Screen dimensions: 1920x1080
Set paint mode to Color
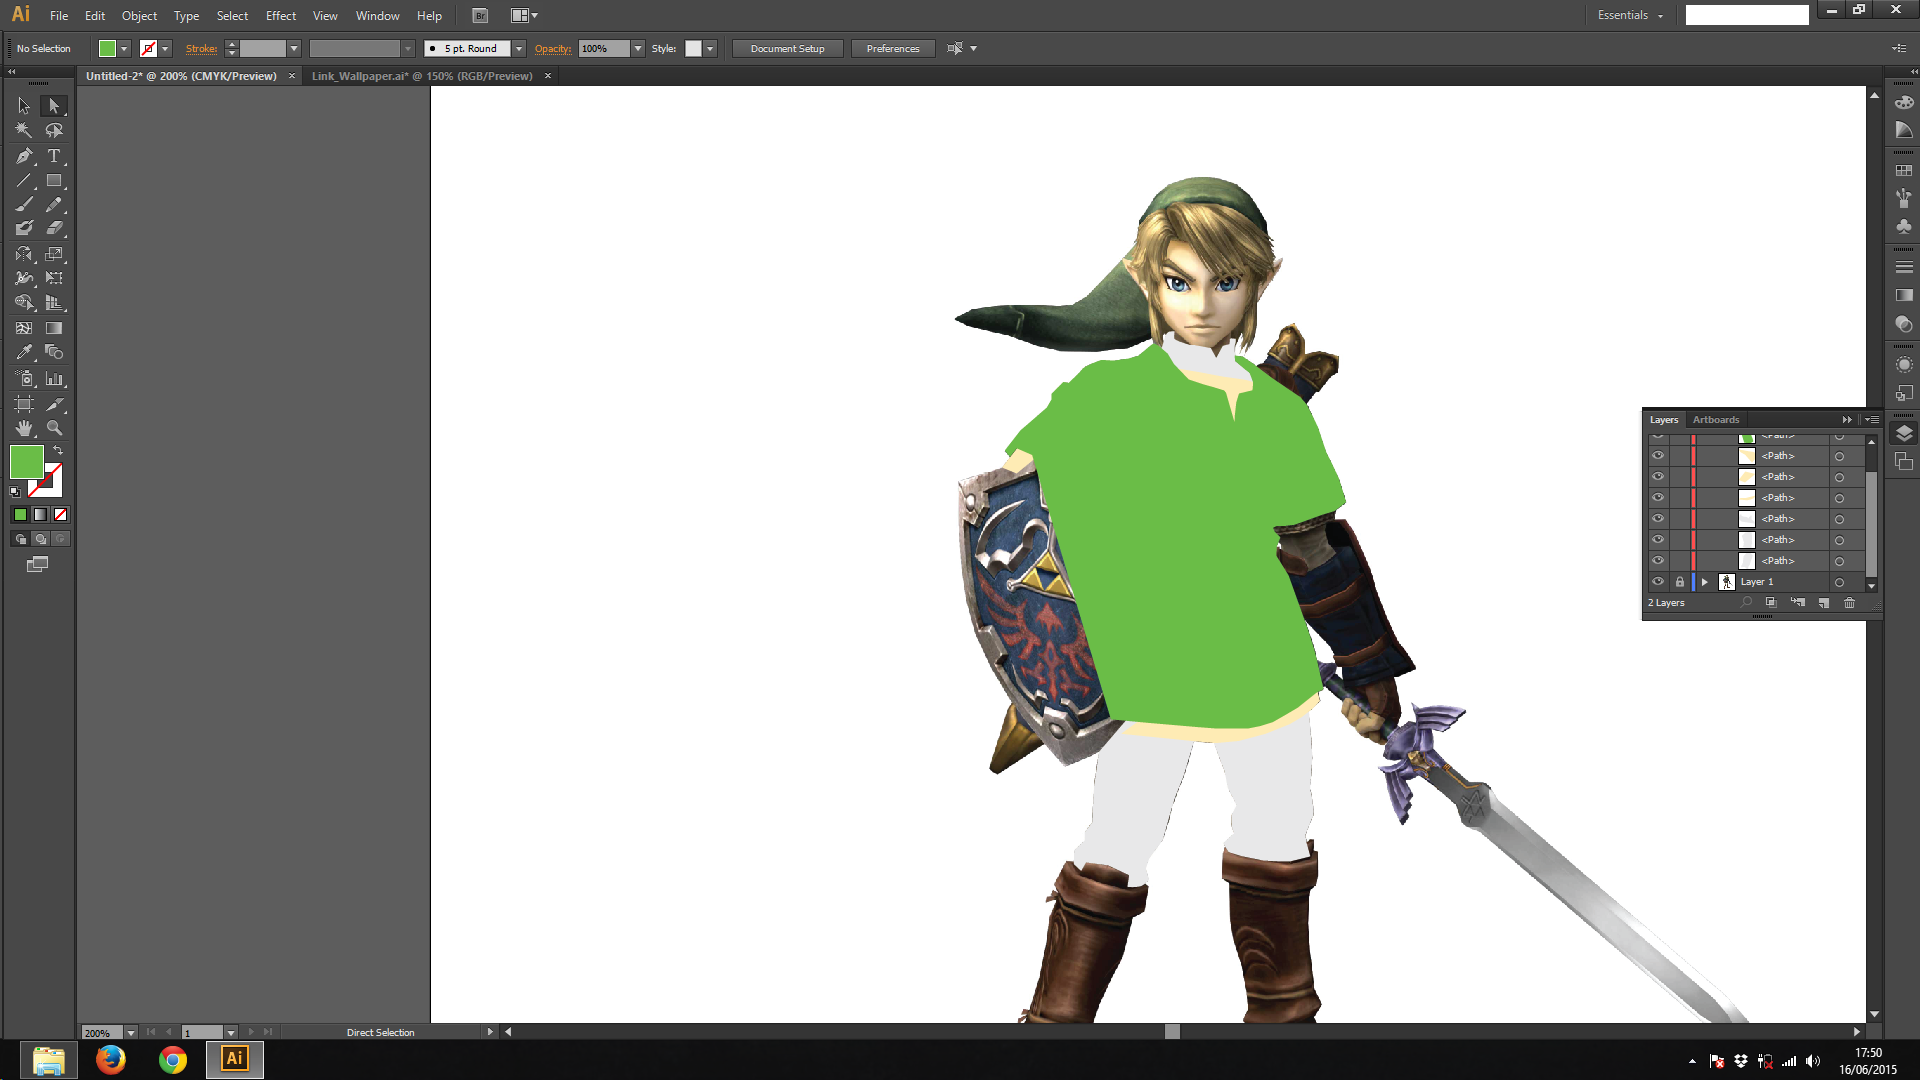pos(20,515)
